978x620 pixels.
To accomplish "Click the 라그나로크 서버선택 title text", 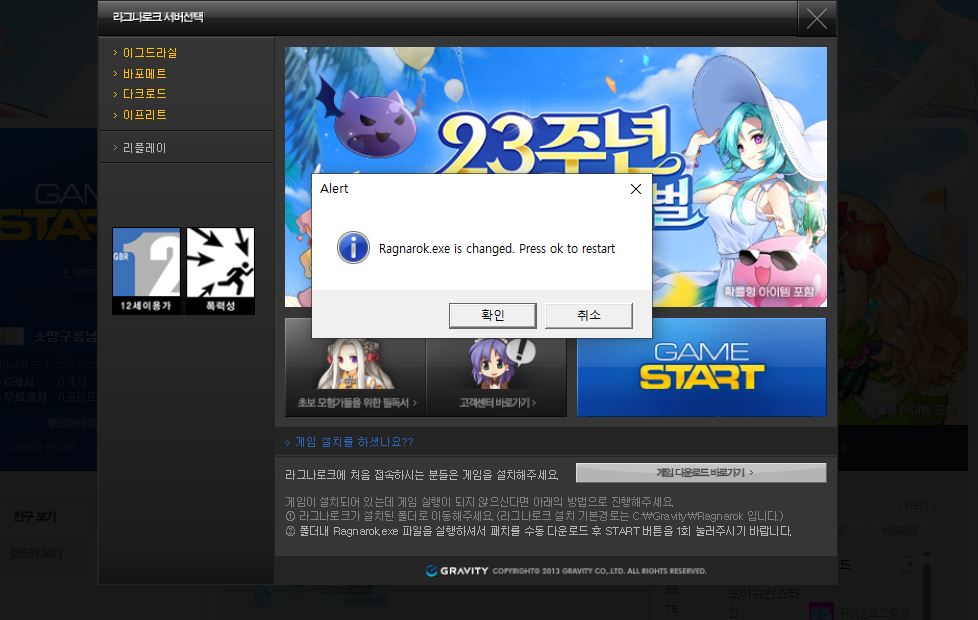I will tap(158, 17).
